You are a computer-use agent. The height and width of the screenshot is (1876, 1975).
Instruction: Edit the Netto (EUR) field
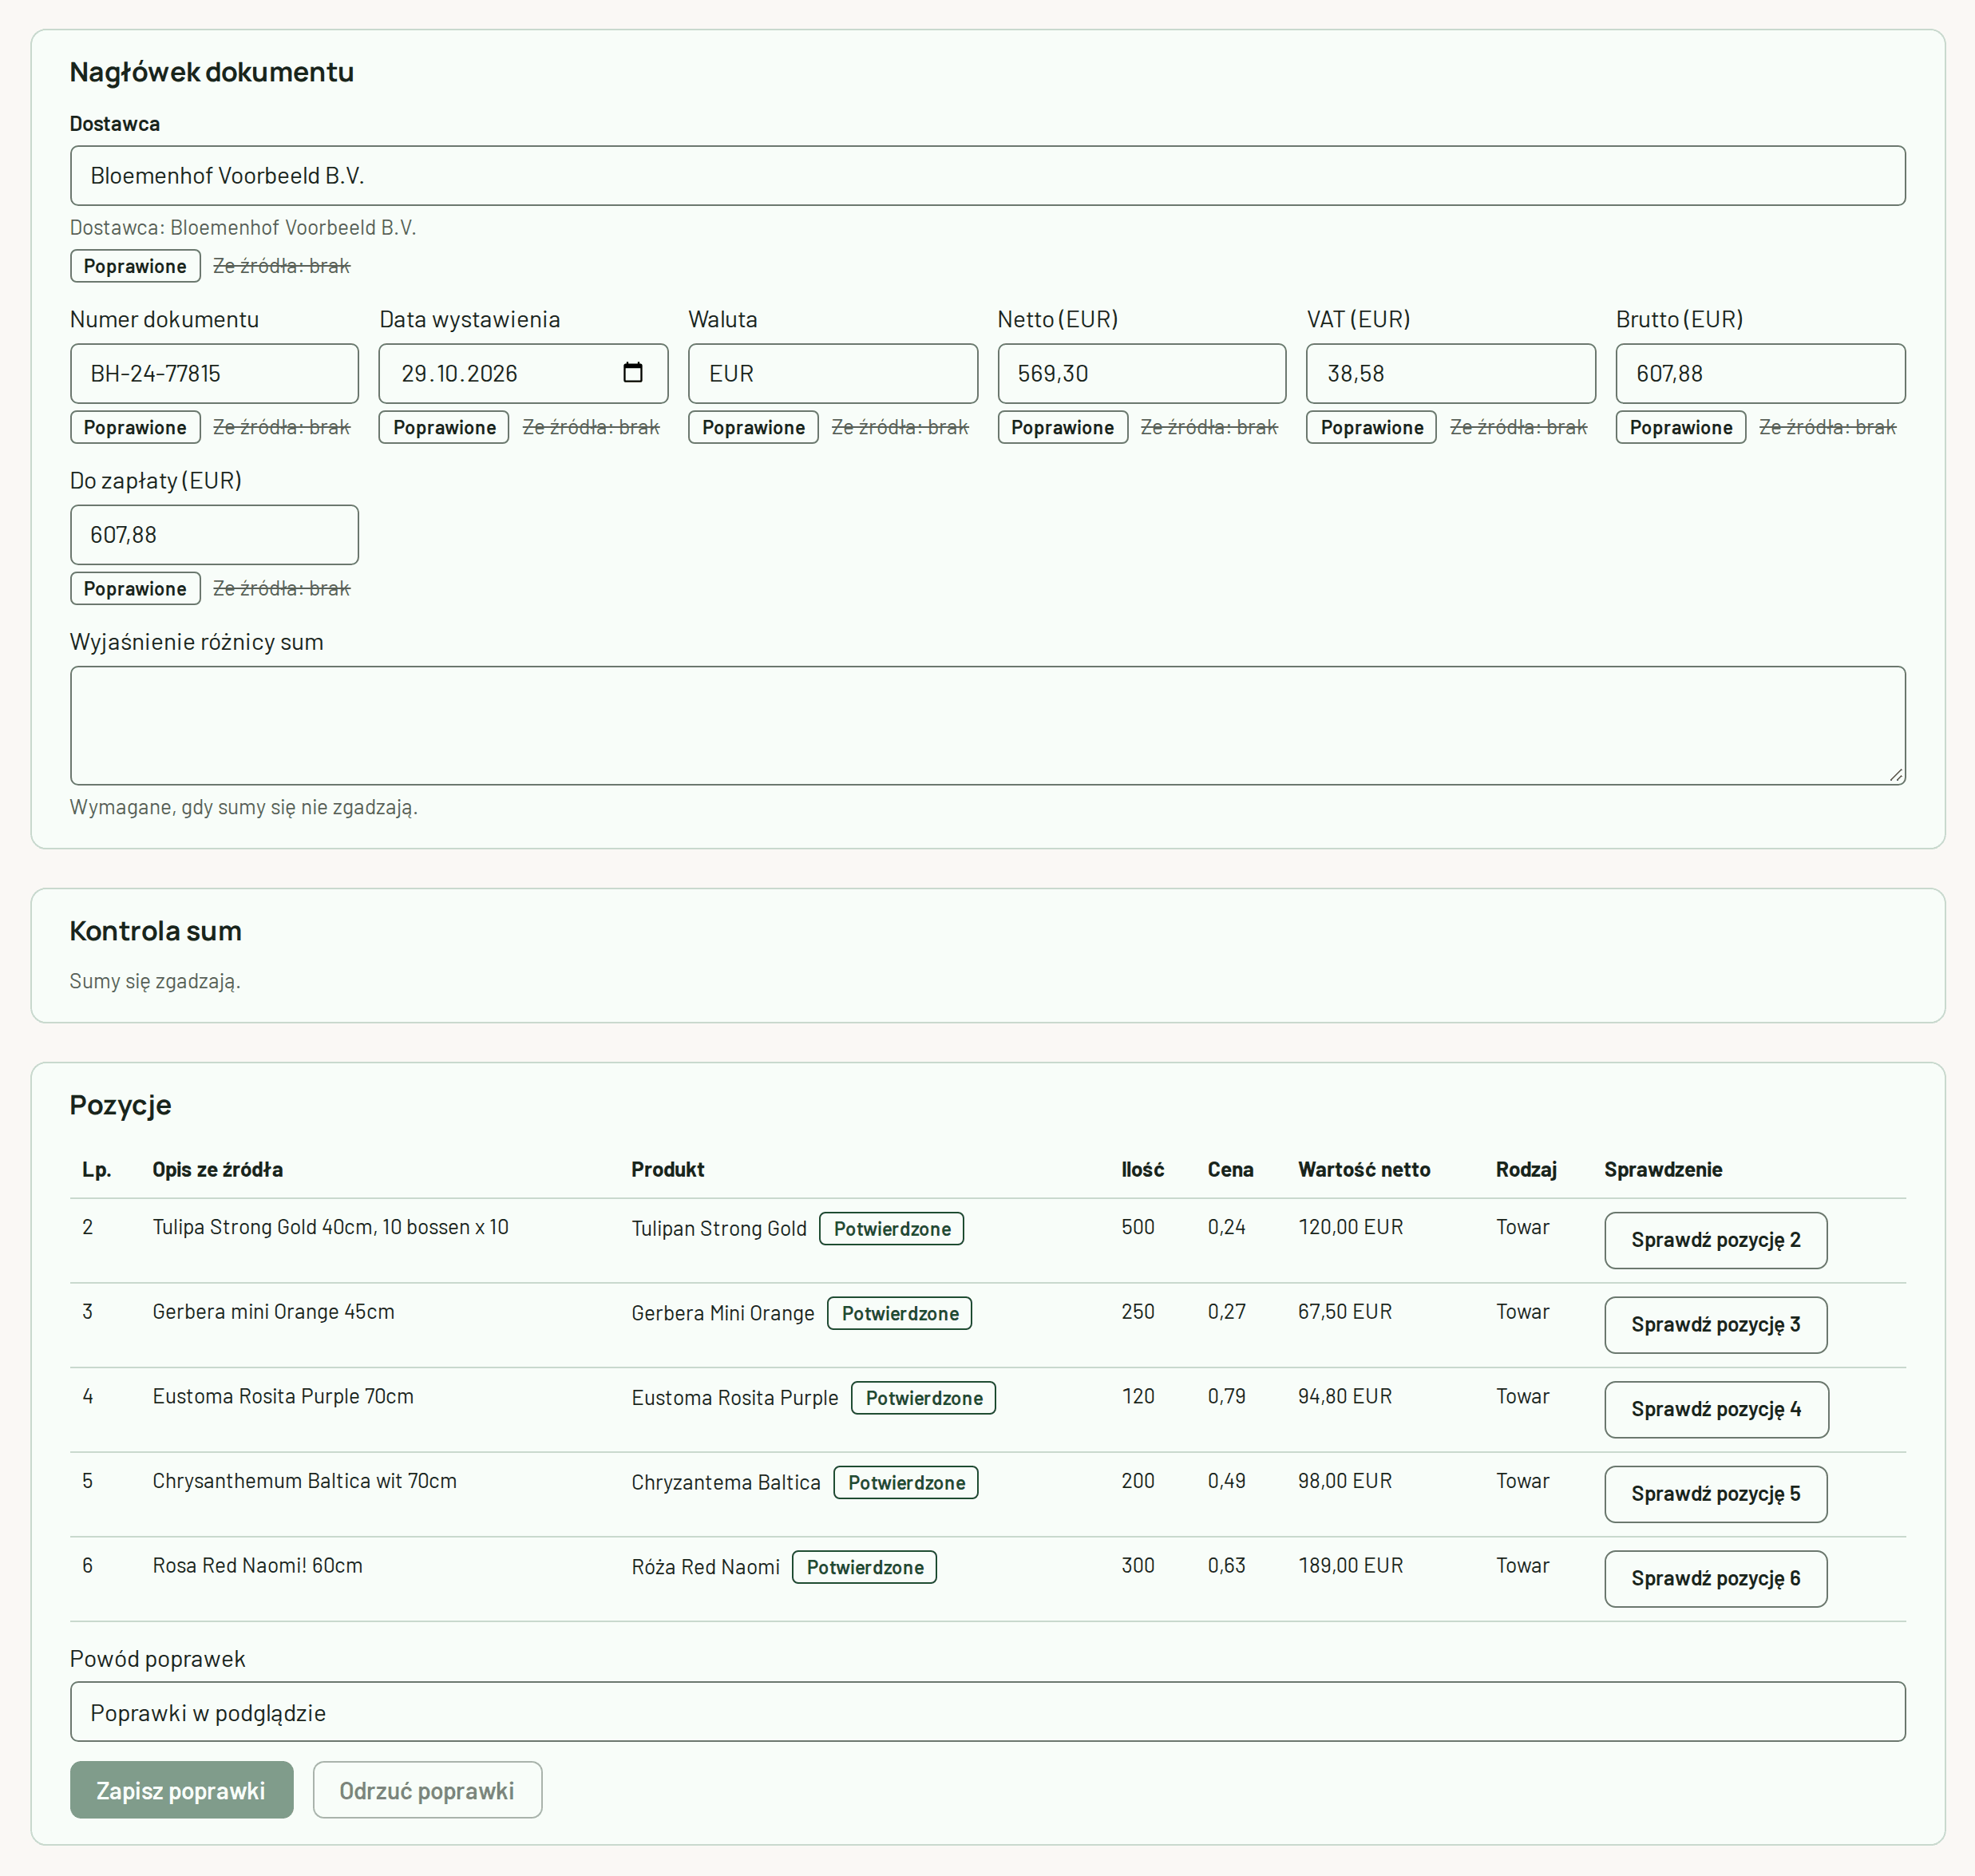coord(1141,374)
